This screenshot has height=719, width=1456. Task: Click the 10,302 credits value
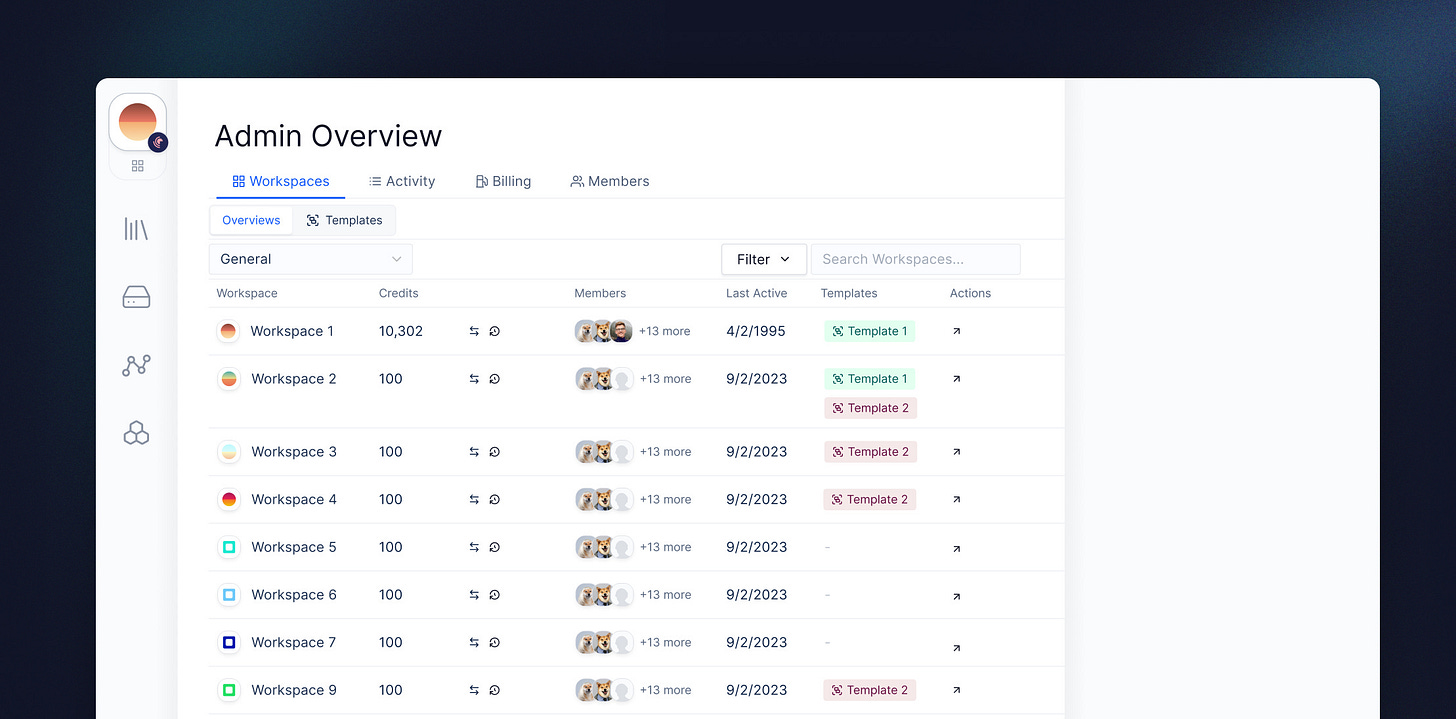[401, 331]
